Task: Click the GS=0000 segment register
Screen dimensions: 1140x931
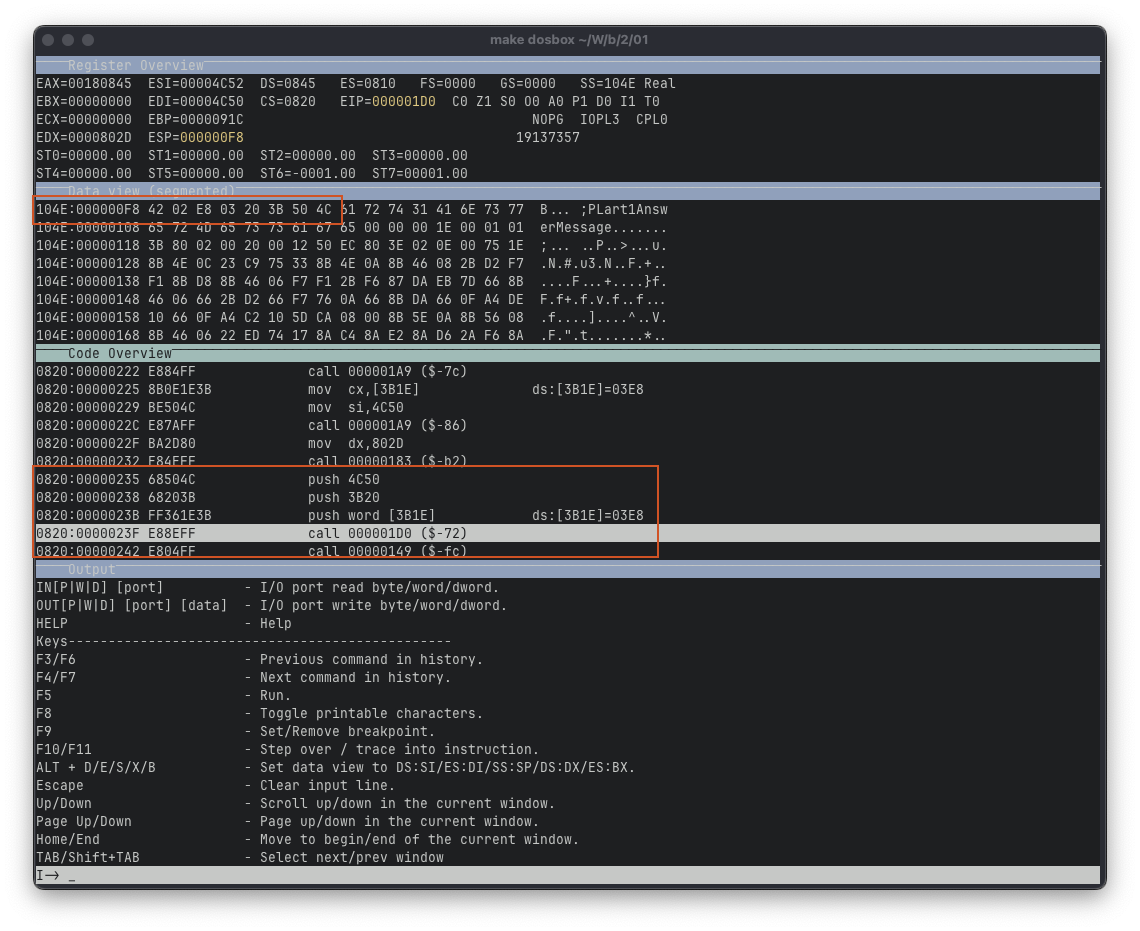Action: click(x=528, y=84)
